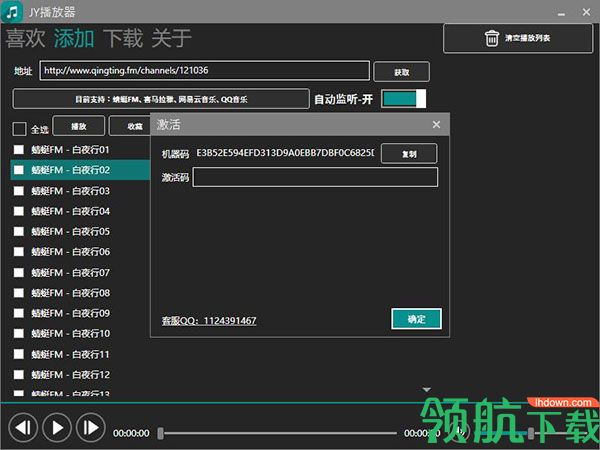
Task: Select the 蜻蜓FM - 白夜行08 entry
Action: 70,293
